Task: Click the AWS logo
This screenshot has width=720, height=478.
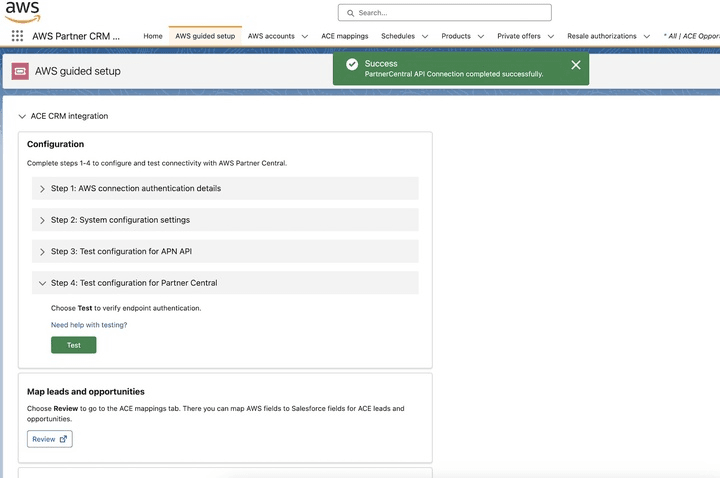Action: pos(22,12)
